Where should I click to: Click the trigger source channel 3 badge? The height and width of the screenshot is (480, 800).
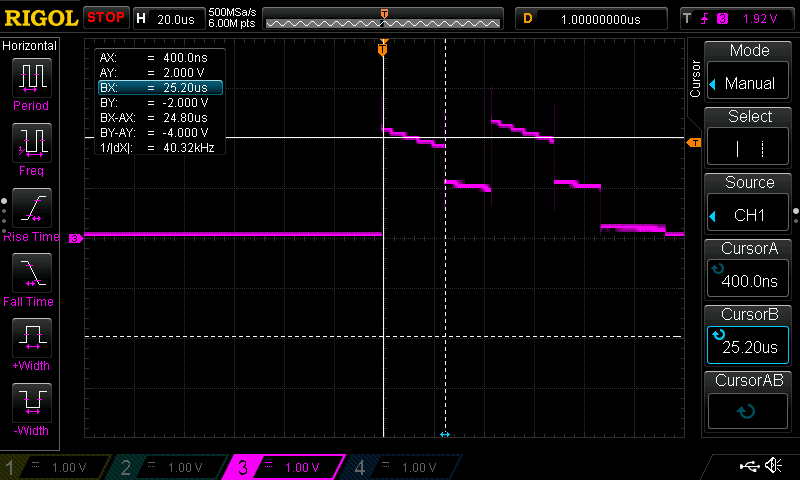click(722, 19)
